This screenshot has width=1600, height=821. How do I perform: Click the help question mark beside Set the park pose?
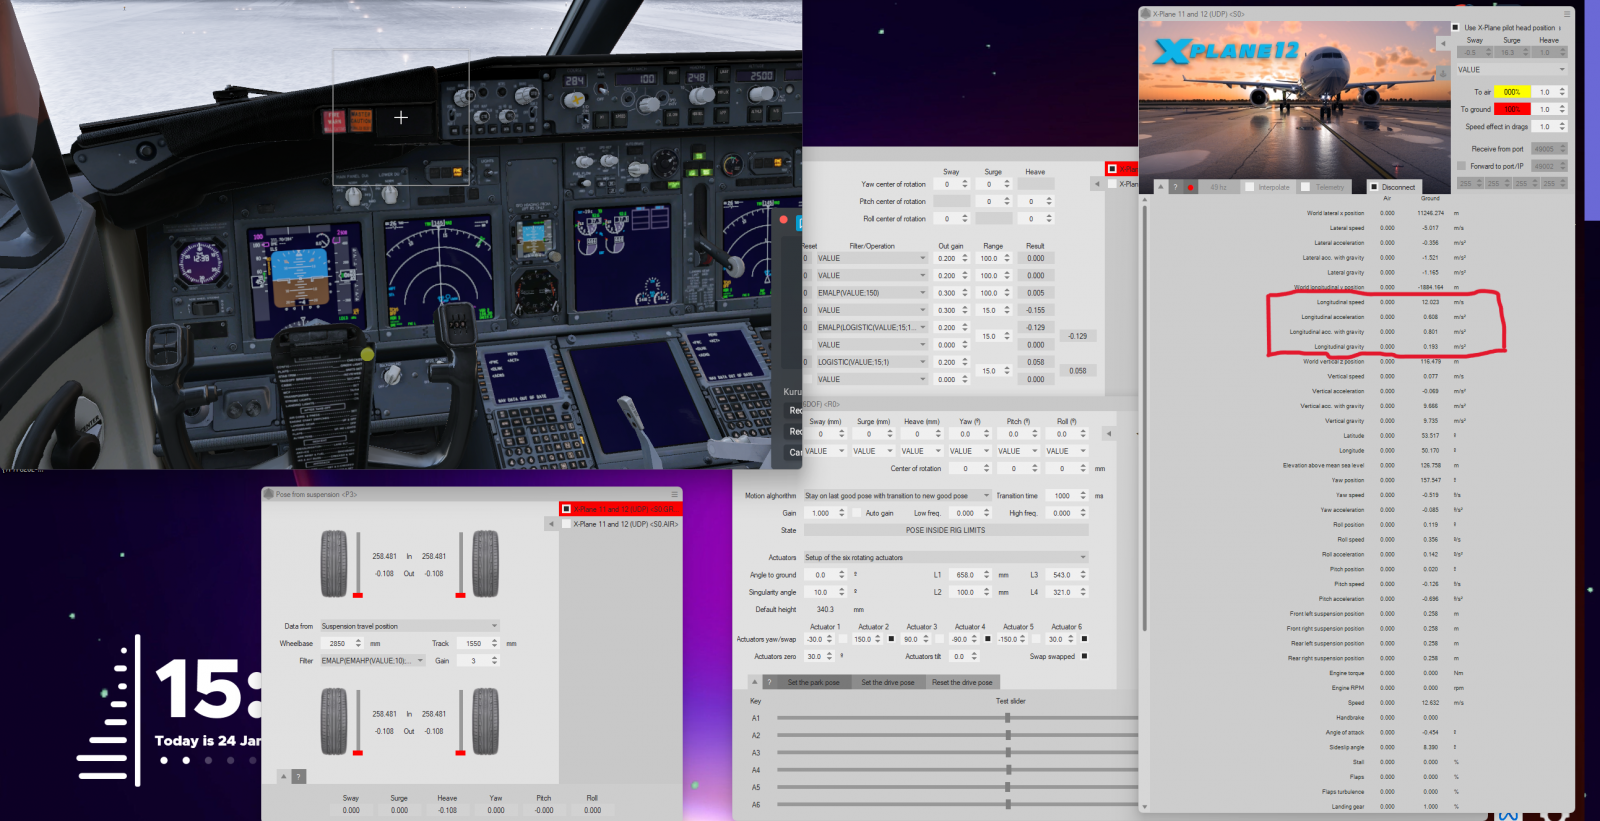coord(769,683)
